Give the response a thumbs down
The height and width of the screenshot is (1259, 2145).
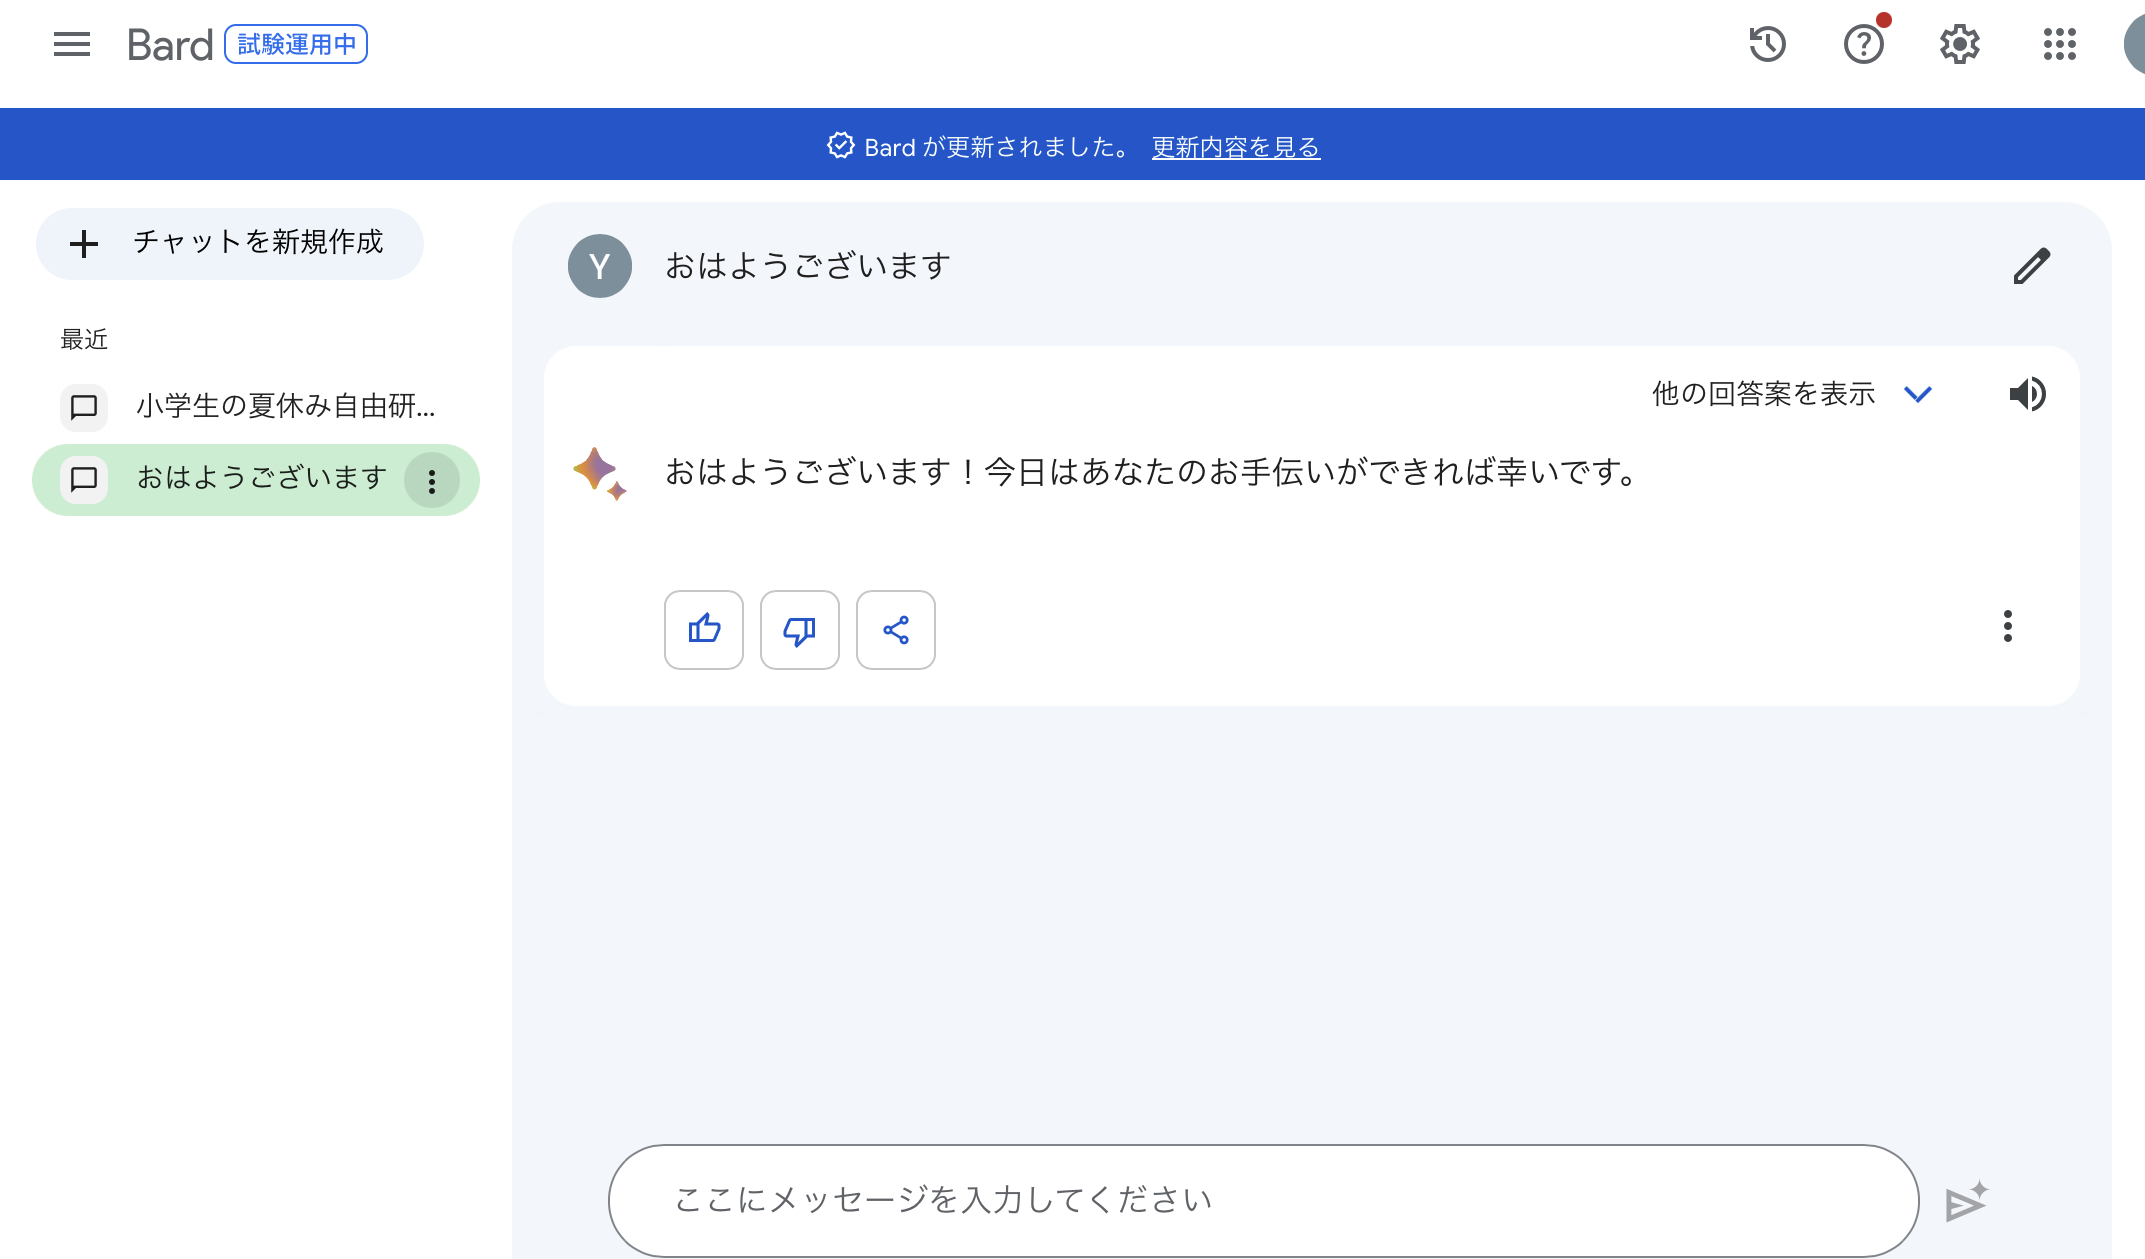pos(800,630)
